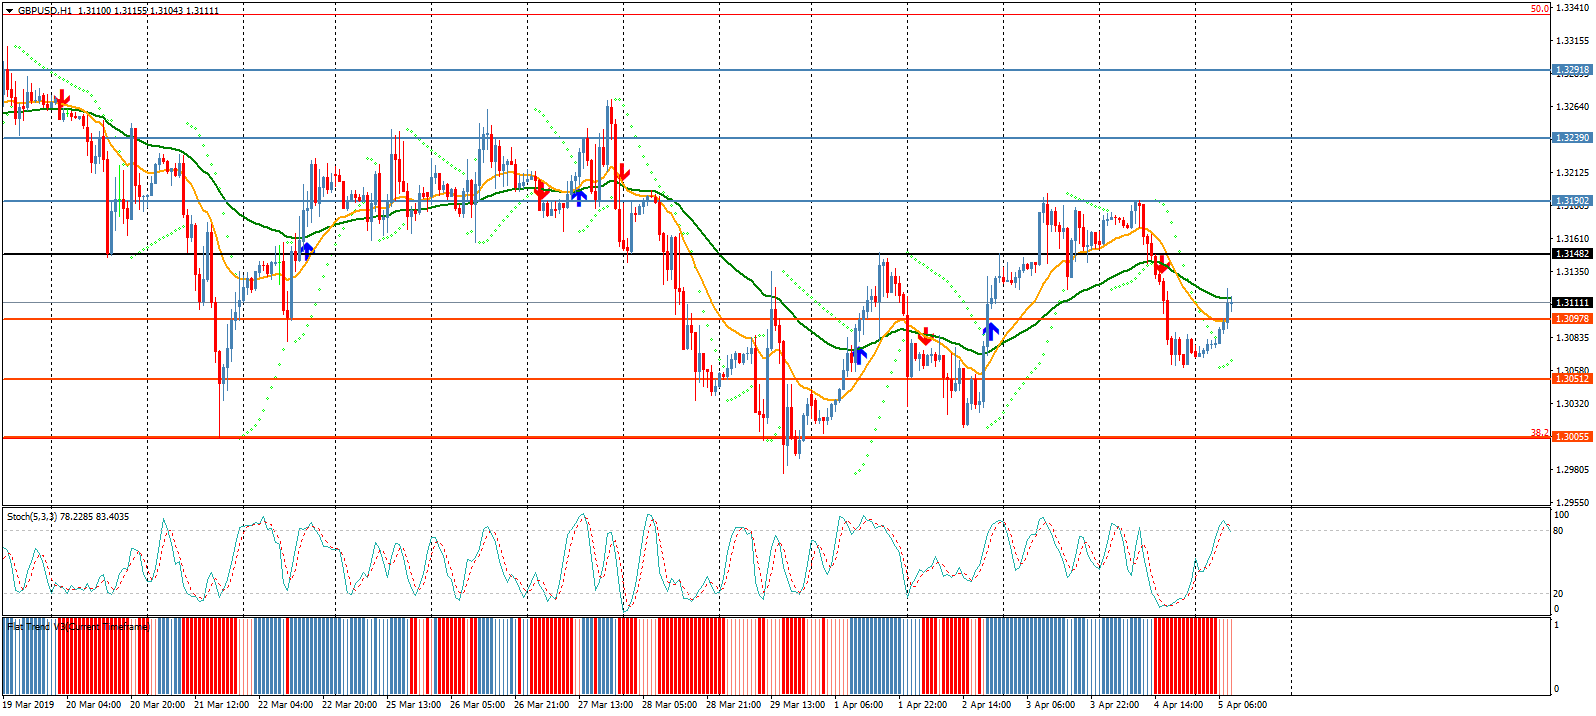Select the 1.31902 blue level label
The width and height of the screenshot is (1596, 716).
point(1570,201)
